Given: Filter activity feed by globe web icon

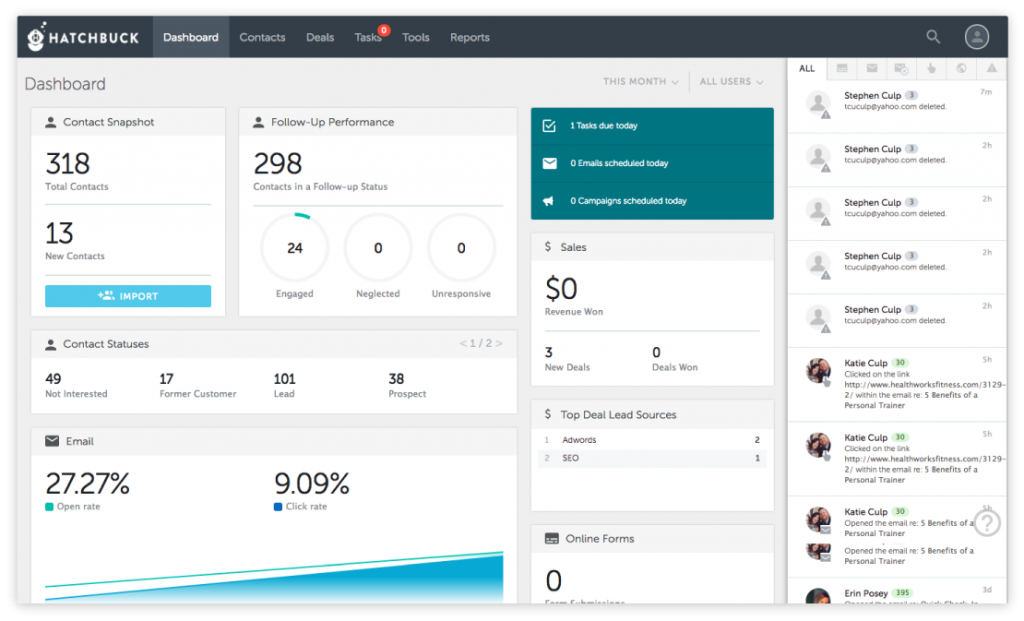Looking at the screenshot, I should click(961, 69).
